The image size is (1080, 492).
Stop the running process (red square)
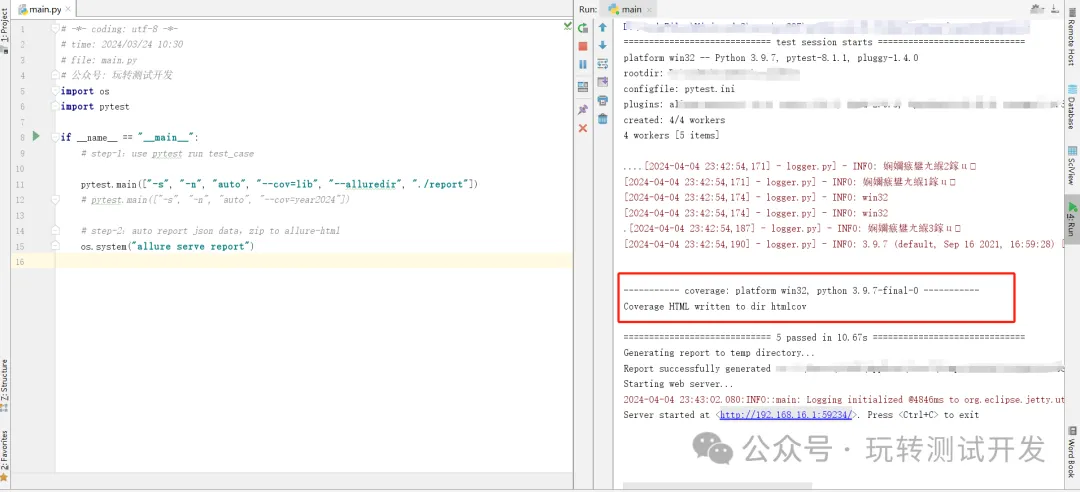click(x=583, y=46)
